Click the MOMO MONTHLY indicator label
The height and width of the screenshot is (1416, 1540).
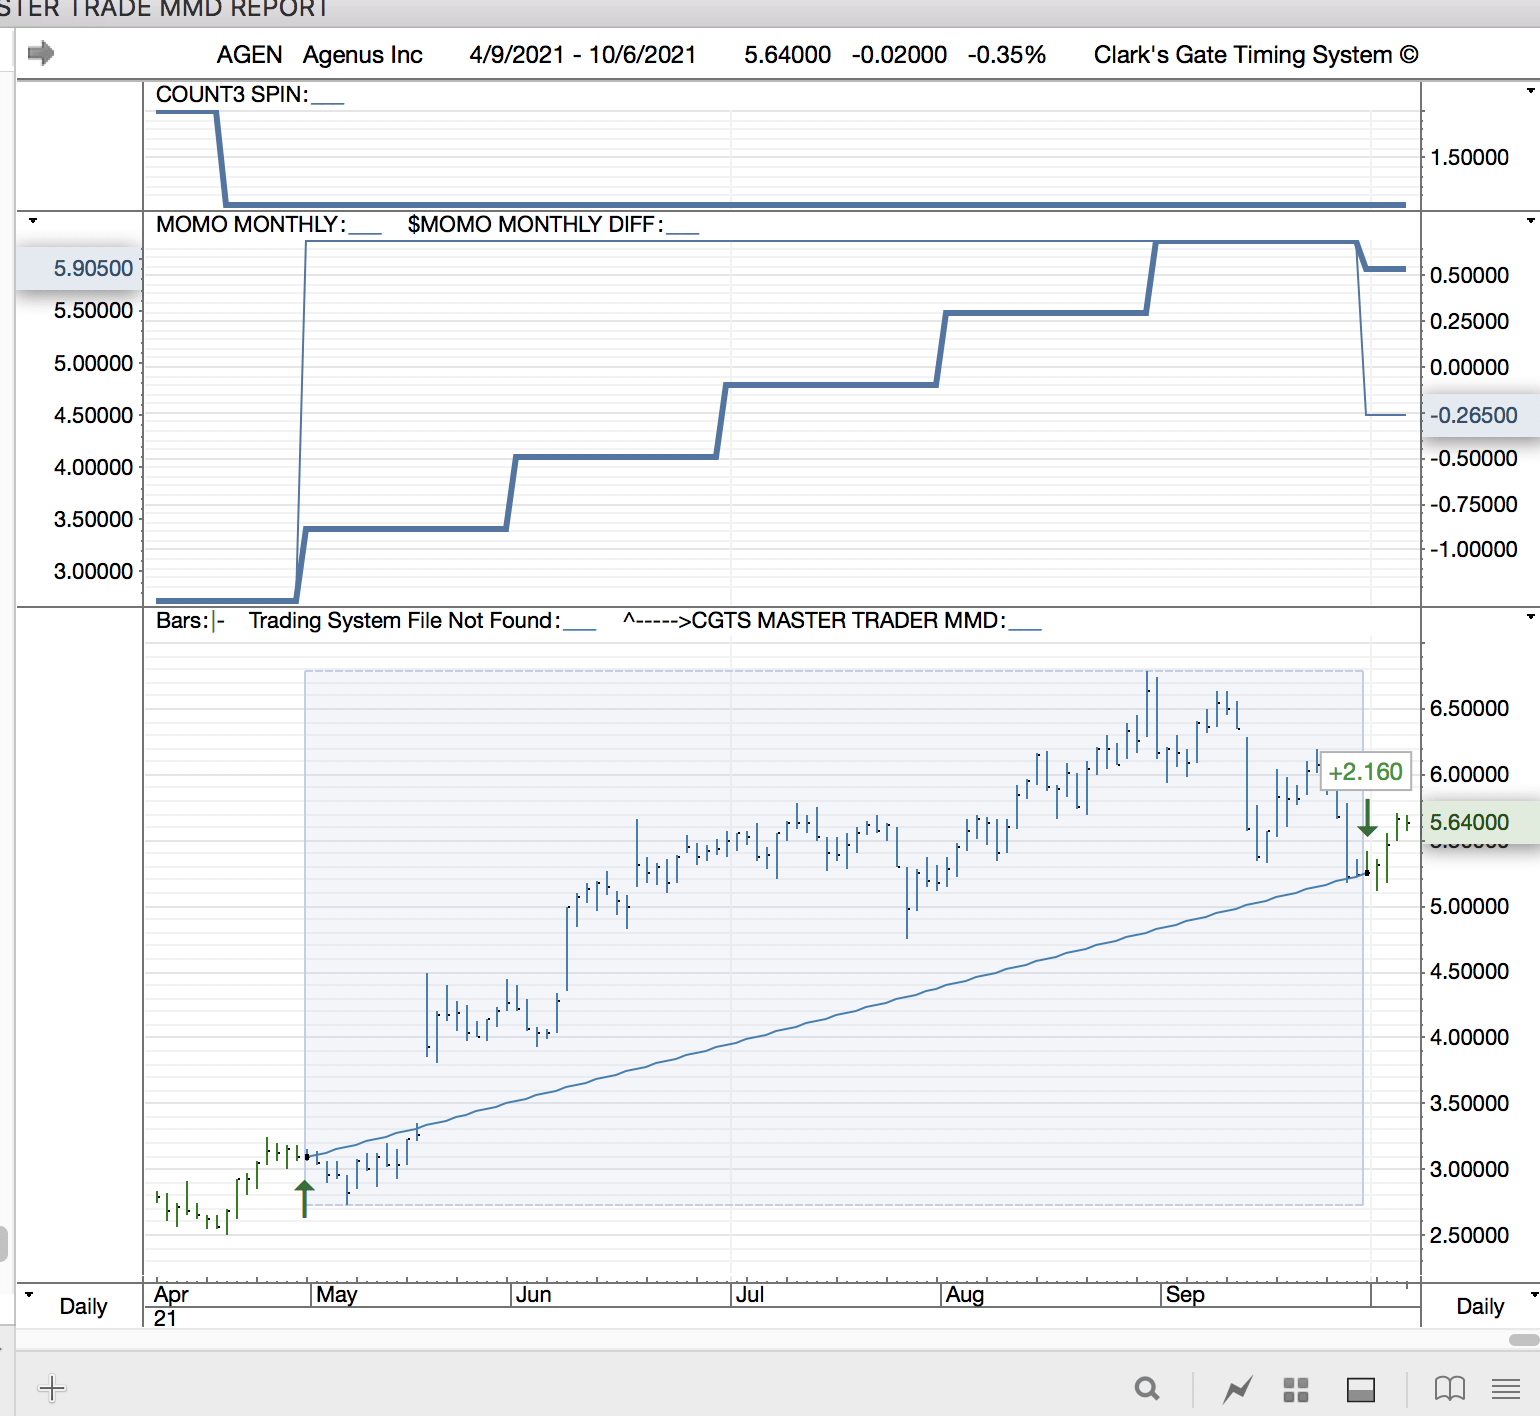pos(250,225)
